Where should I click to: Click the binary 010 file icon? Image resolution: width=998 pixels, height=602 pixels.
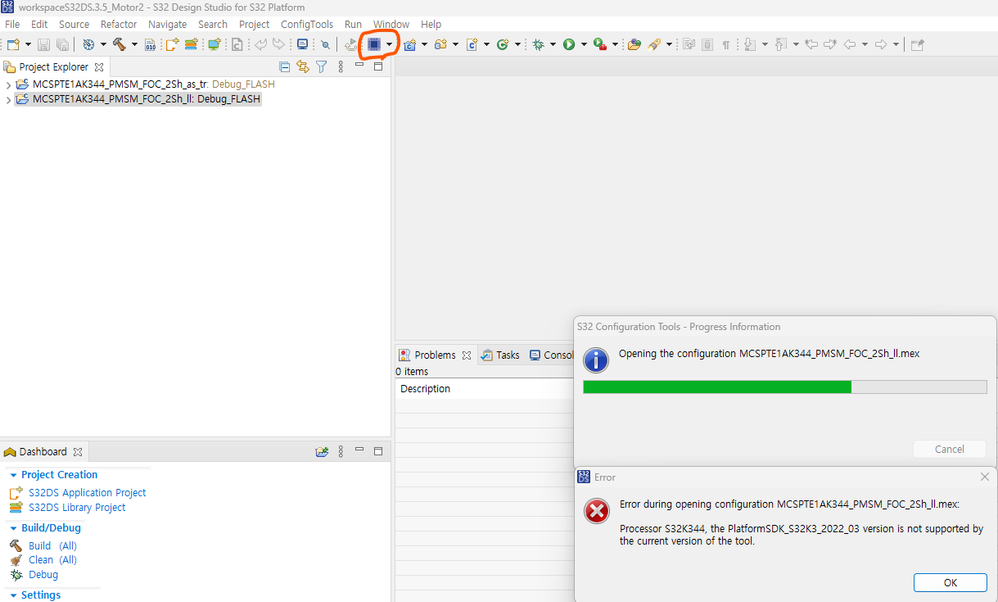coord(150,45)
